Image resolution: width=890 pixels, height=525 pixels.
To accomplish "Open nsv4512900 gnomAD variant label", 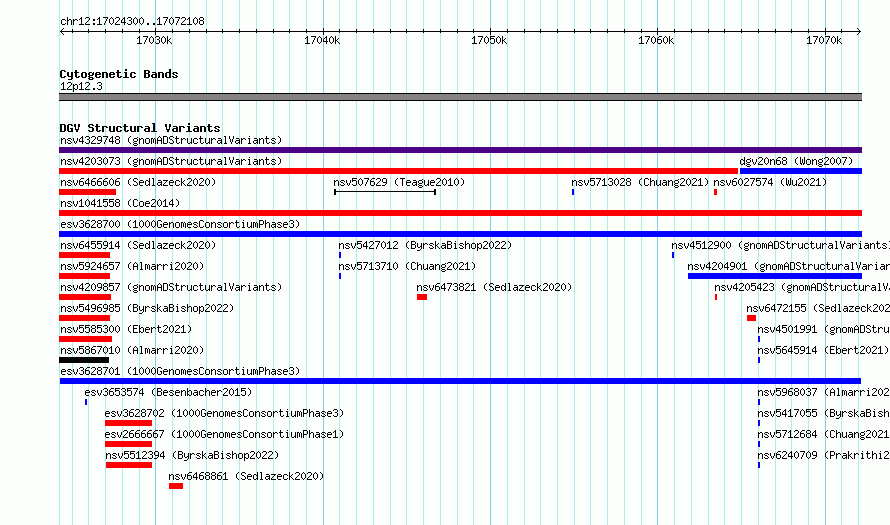I will click(x=780, y=245).
